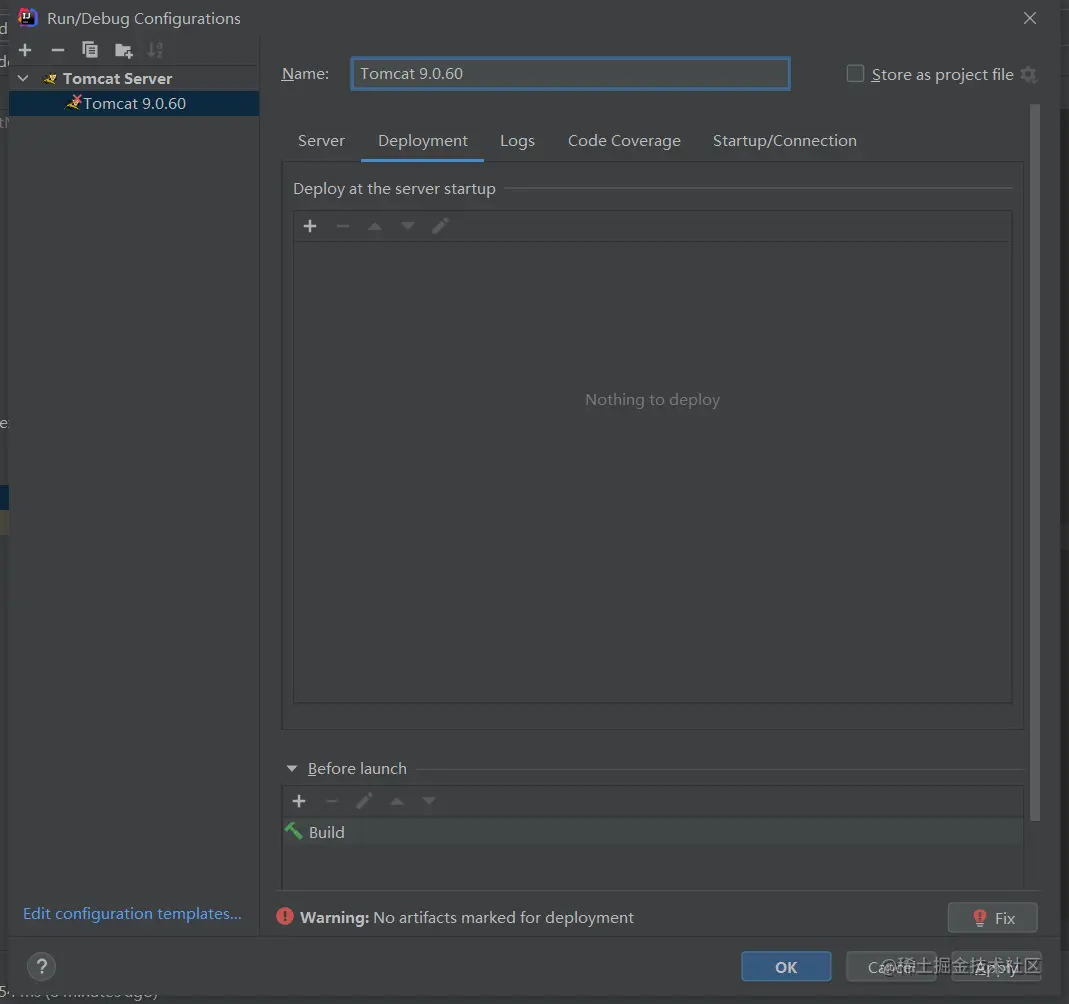The height and width of the screenshot is (1004, 1069).
Task: Click the Nothing to deploy placeholder text
Action: pos(652,399)
